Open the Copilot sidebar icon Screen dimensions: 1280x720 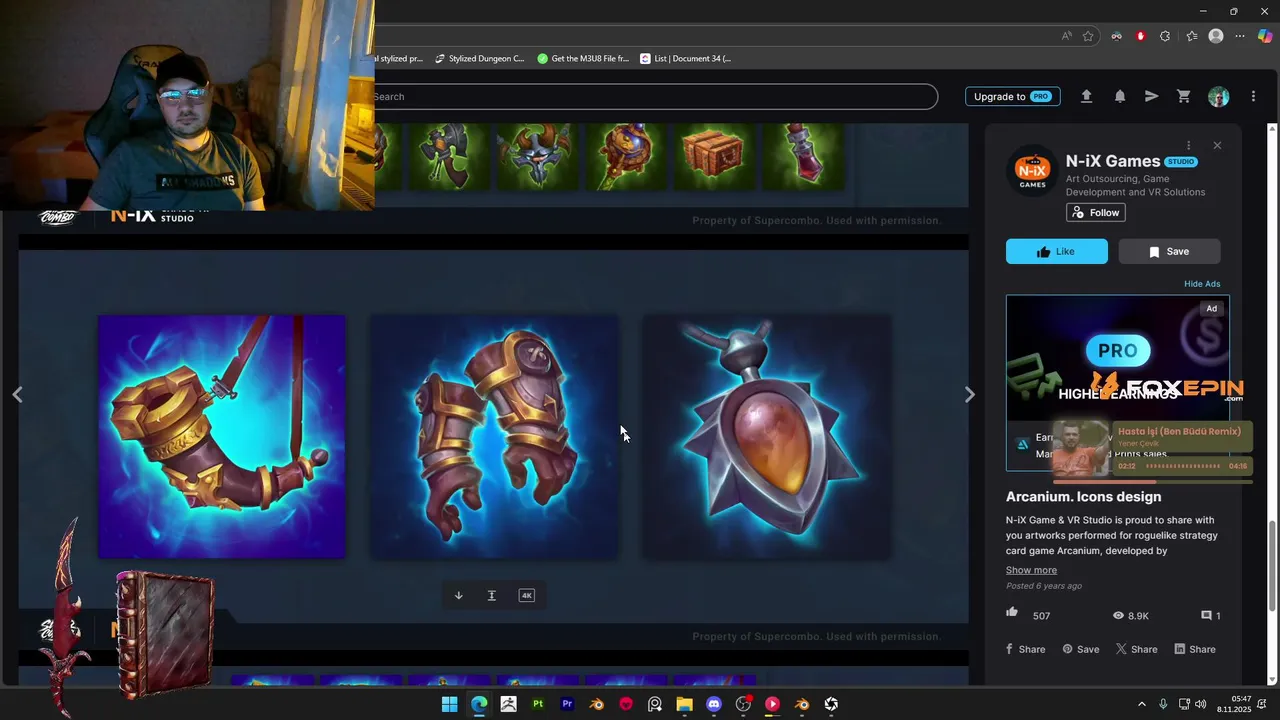[1265, 36]
